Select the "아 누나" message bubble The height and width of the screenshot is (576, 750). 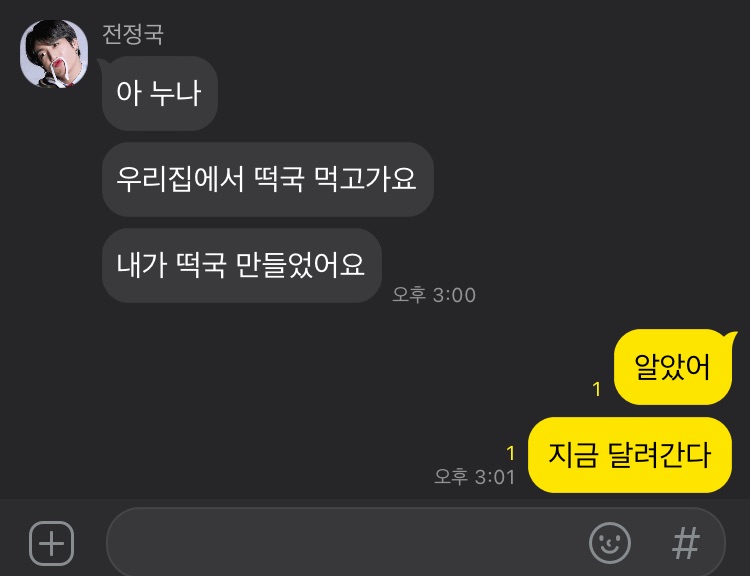click(x=160, y=93)
